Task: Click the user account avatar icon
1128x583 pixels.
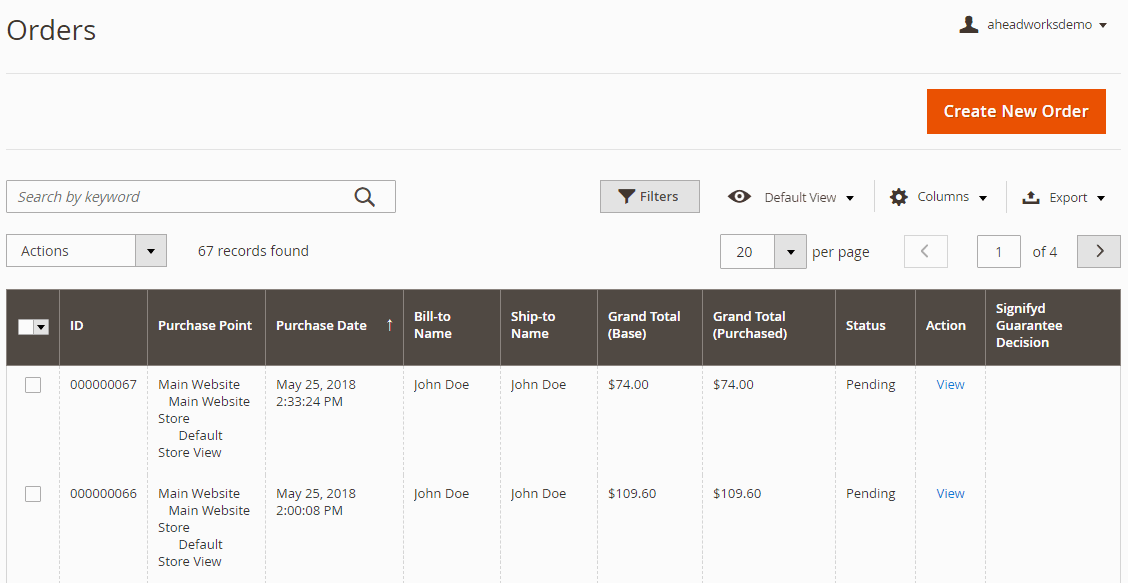Action: pyautogui.click(x=969, y=24)
